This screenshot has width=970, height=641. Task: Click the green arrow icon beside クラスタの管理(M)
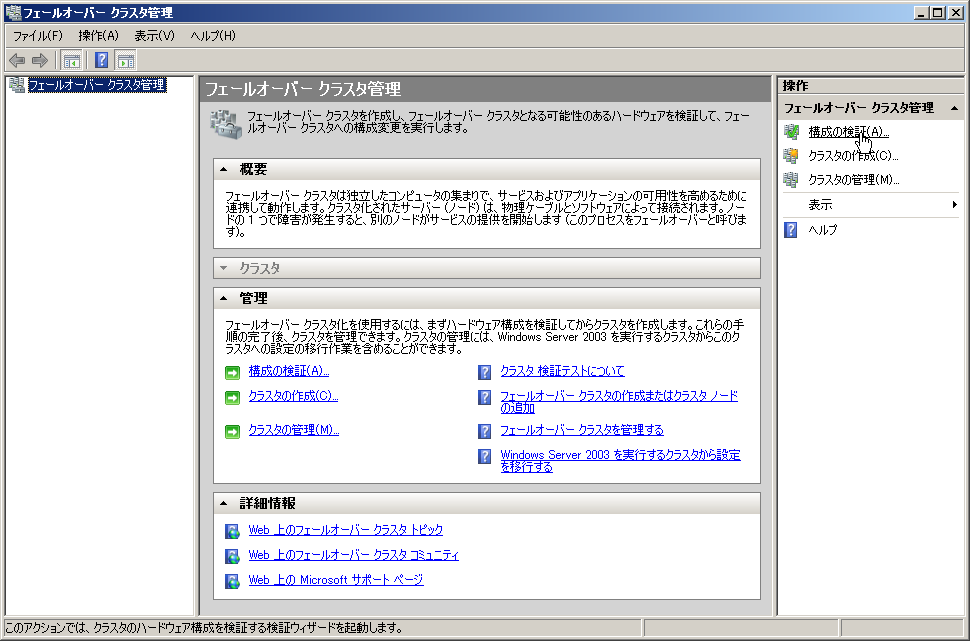coord(233,431)
